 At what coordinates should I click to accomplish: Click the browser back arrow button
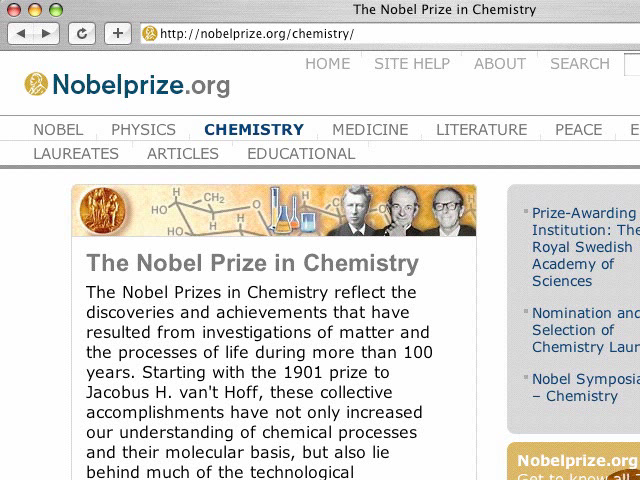(x=21, y=34)
